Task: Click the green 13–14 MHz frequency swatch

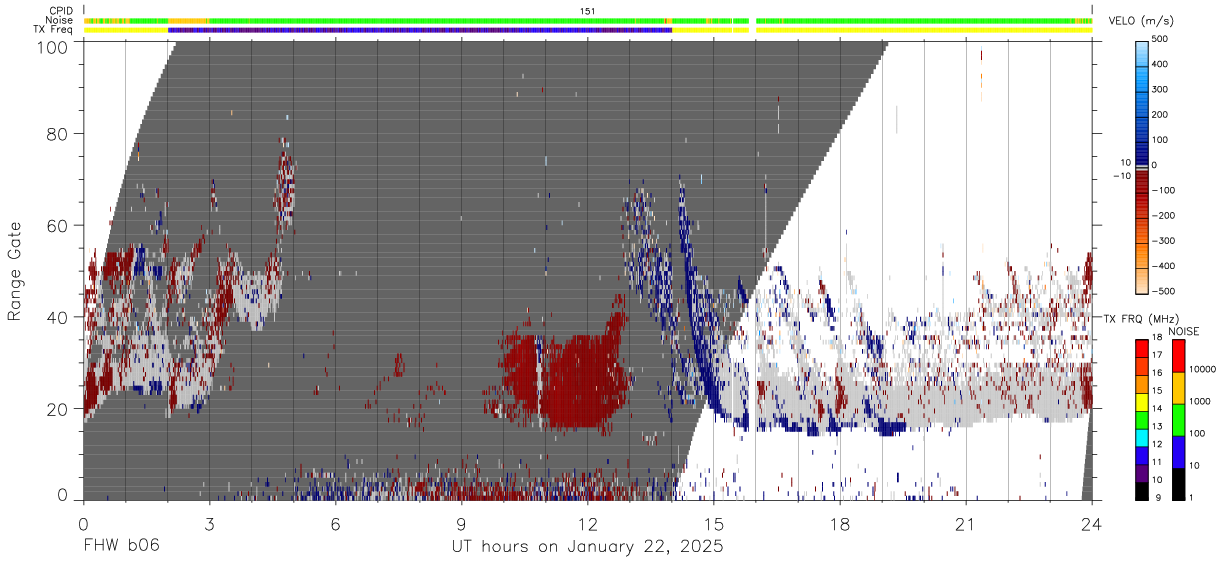Action: (x=1141, y=420)
